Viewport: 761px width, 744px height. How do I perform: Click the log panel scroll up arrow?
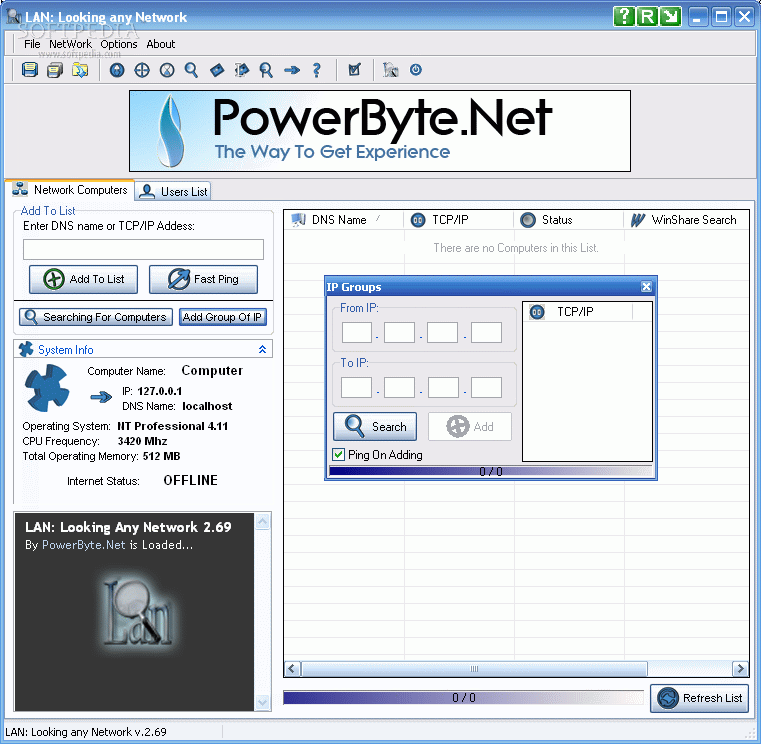[x=263, y=522]
